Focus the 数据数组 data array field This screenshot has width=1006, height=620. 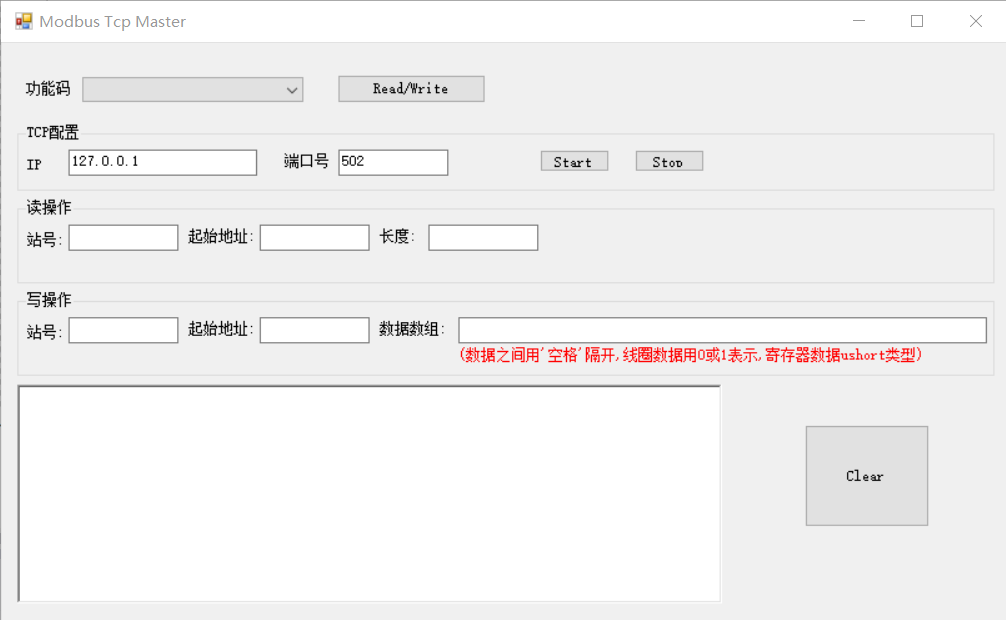pos(722,330)
